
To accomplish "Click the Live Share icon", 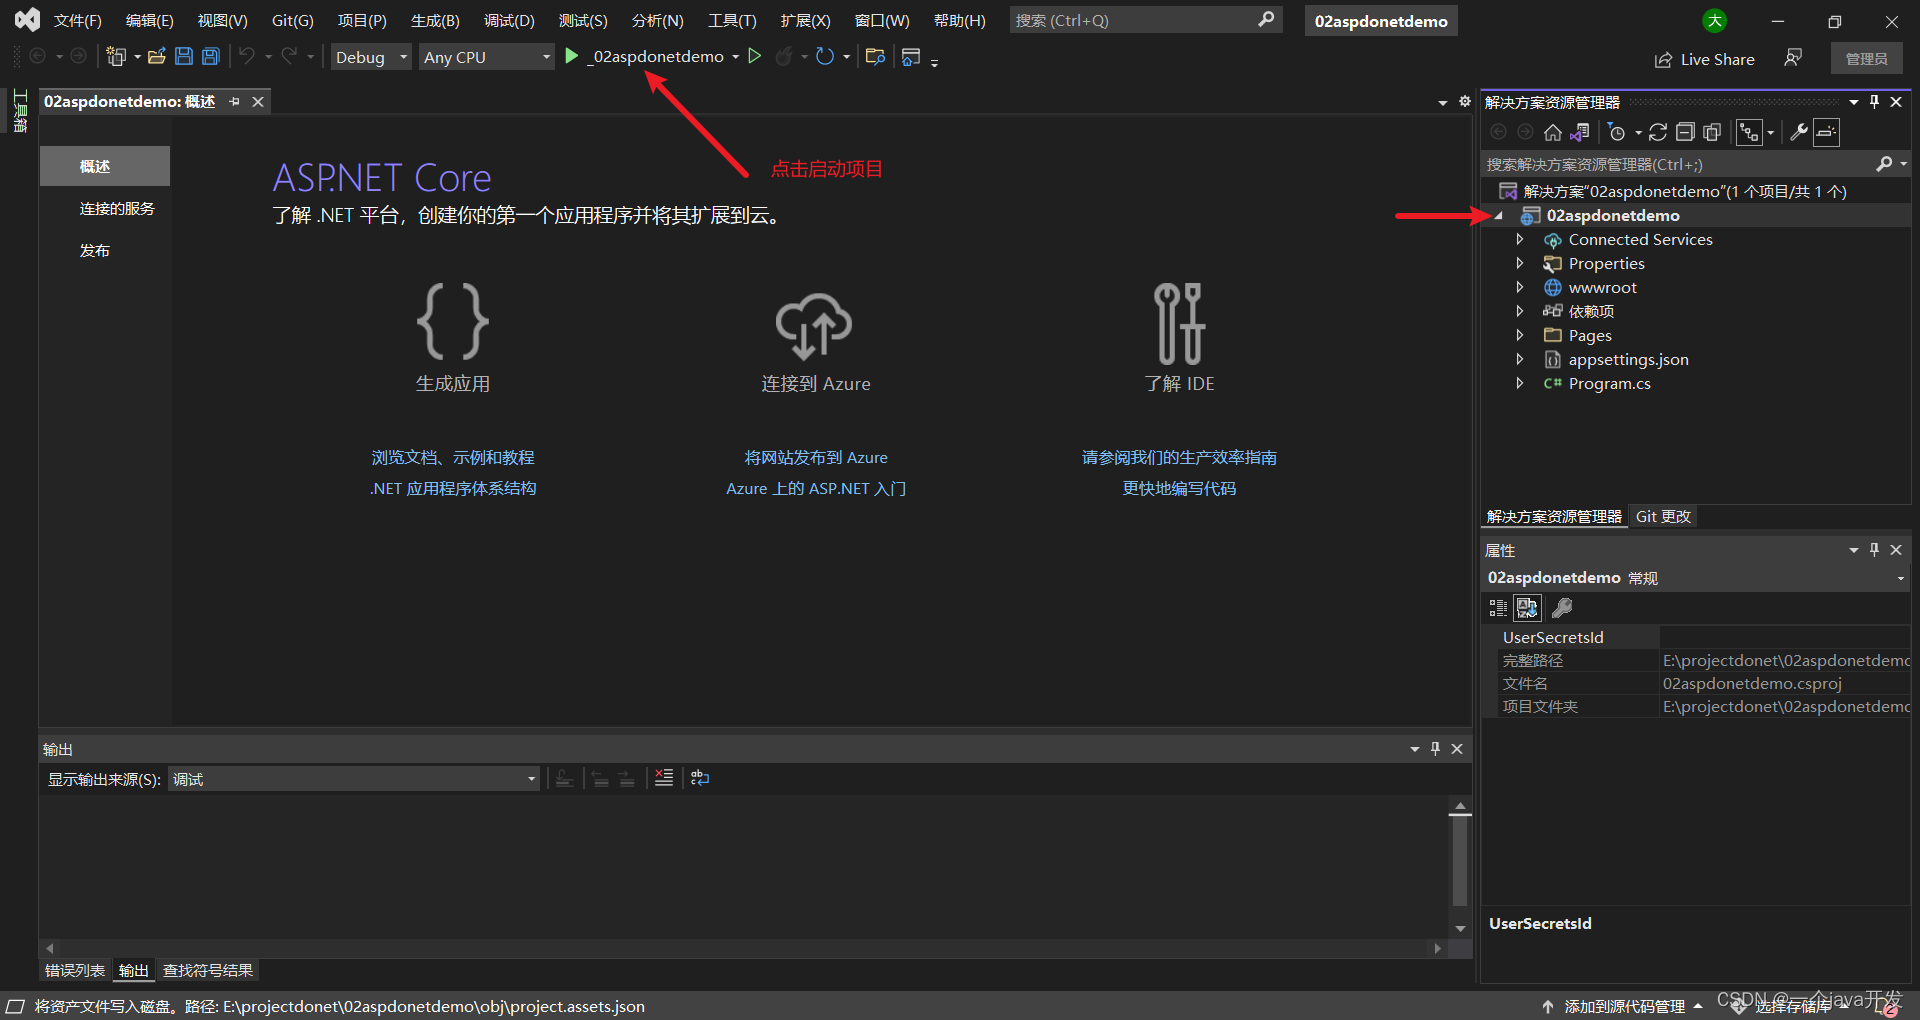I will 1663,60.
